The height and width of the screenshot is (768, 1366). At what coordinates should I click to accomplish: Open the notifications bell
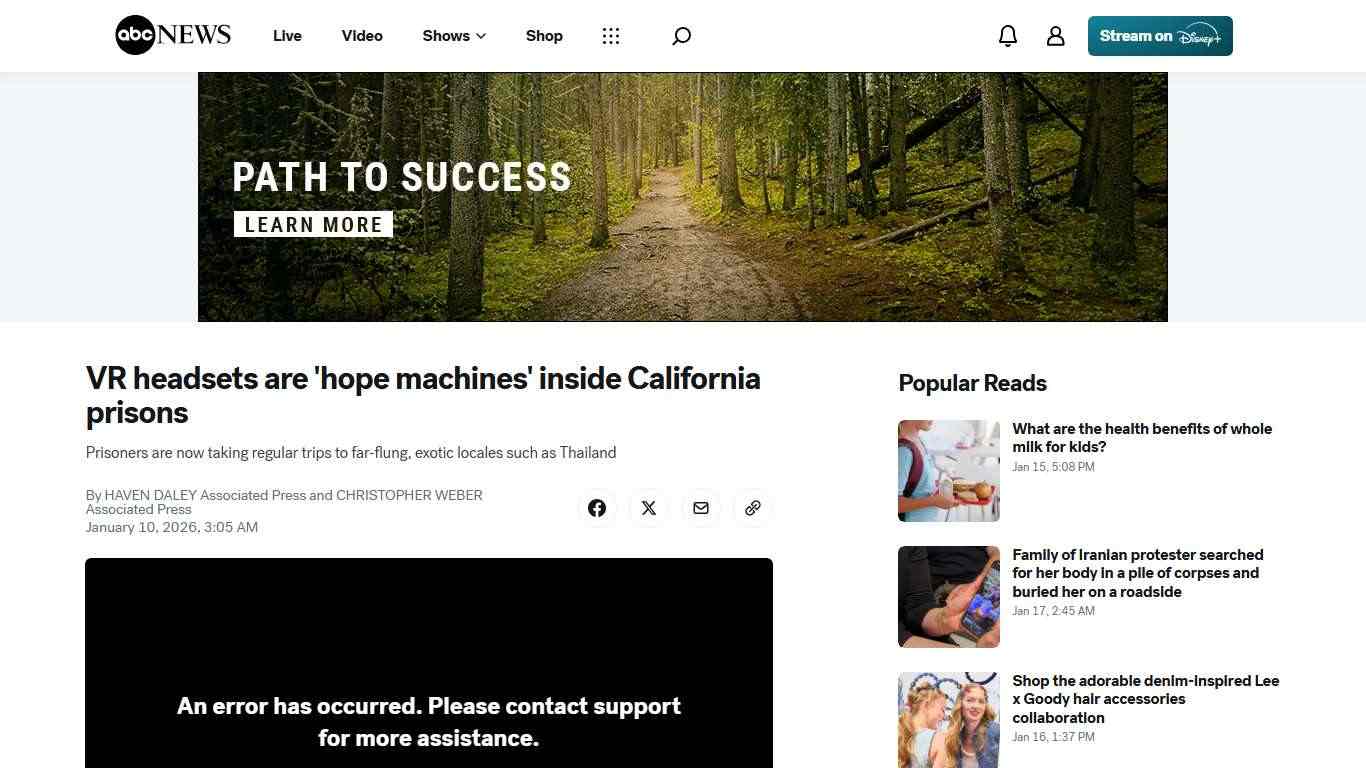pyautogui.click(x=1008, y=36)
